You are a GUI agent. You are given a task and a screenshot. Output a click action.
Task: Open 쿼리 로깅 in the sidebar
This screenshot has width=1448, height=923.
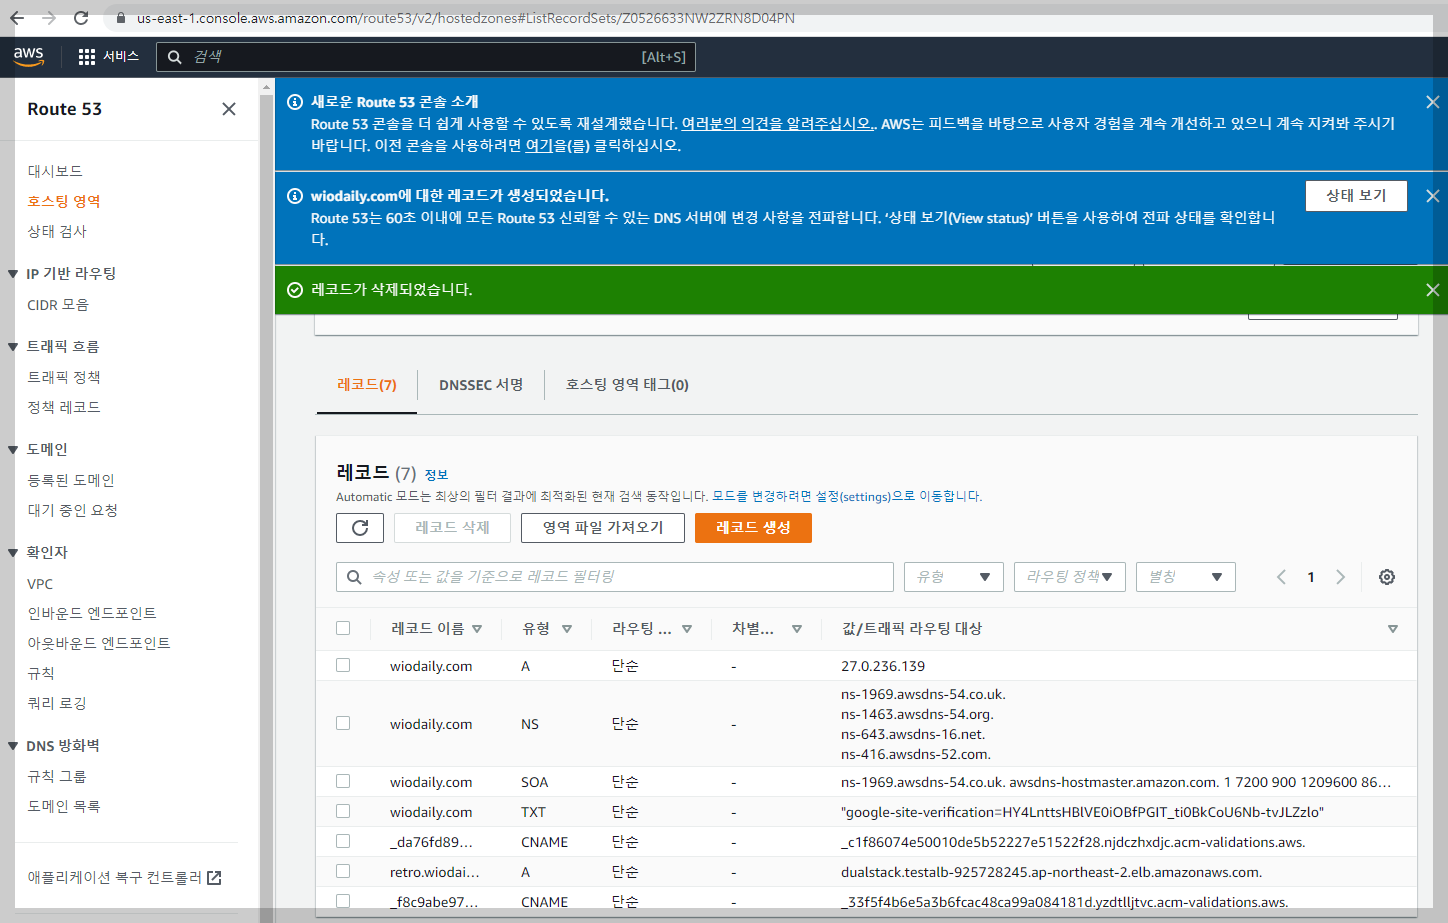(x=57, y=703)
